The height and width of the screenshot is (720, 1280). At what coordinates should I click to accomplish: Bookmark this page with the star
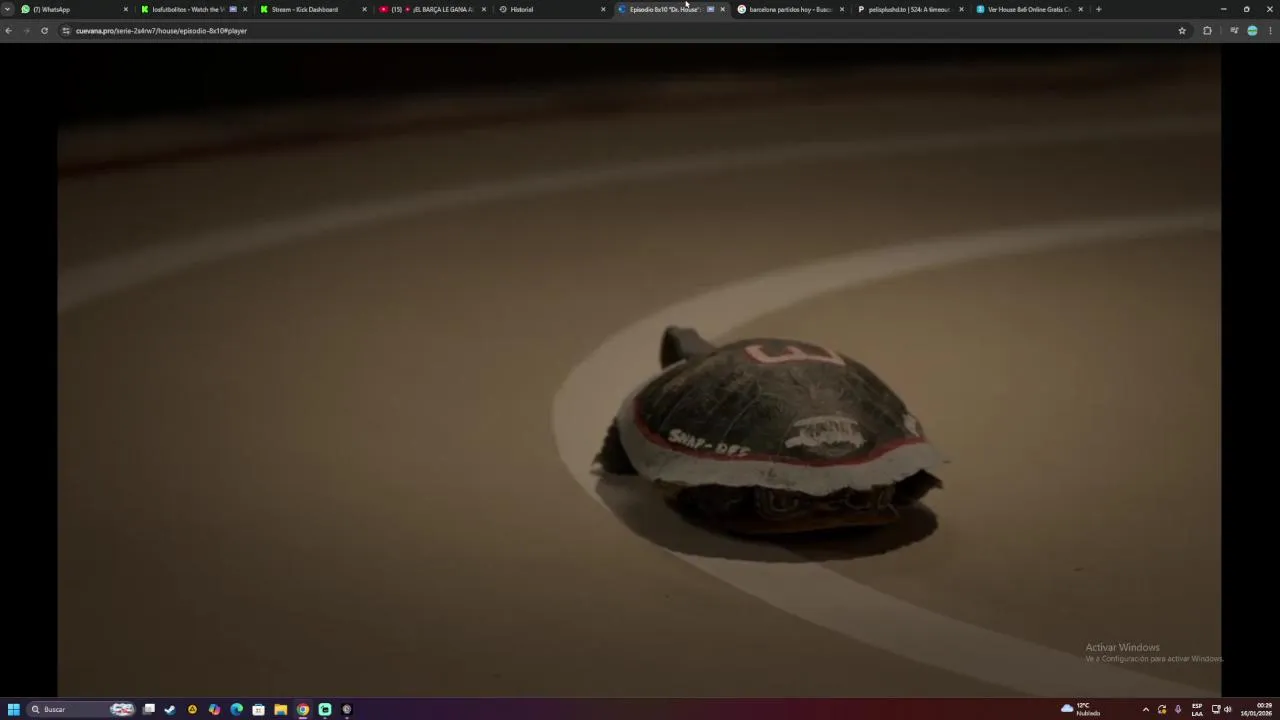tap(1182, 31)
